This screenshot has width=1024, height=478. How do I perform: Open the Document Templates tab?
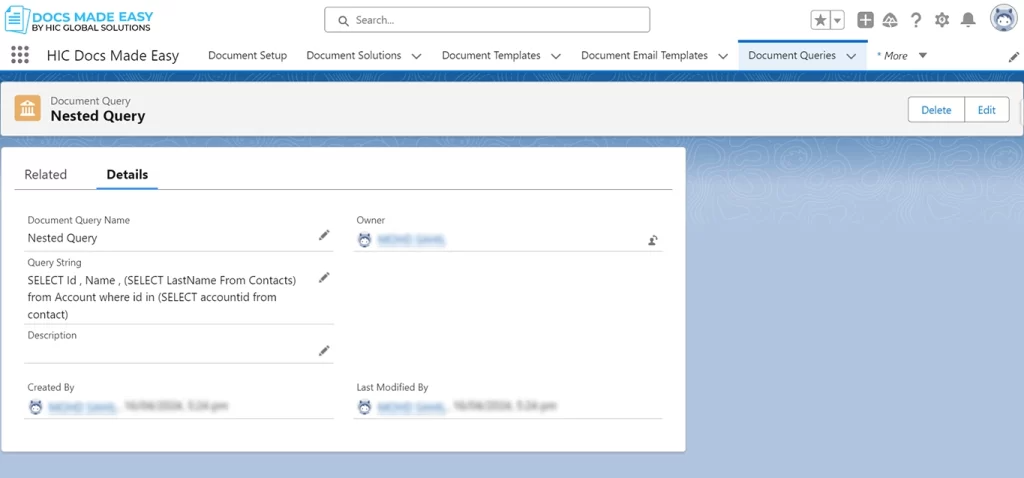pyautogui.click(x=491, y=56)
